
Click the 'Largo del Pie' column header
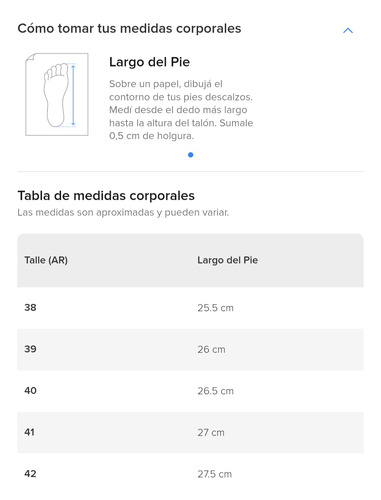(x=227, y=260)
